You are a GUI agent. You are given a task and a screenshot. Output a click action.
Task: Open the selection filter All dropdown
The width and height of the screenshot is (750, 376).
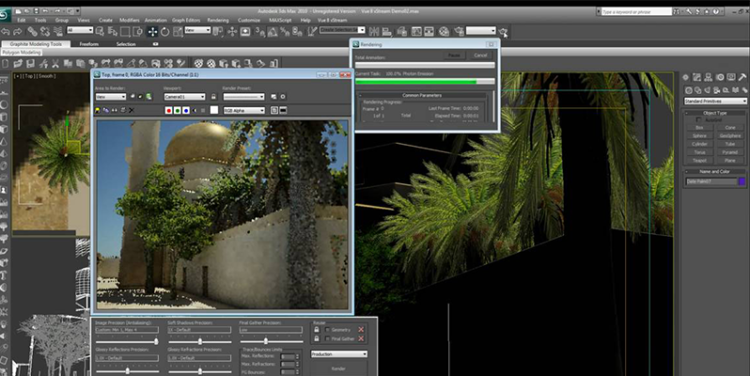coord(80,30)
